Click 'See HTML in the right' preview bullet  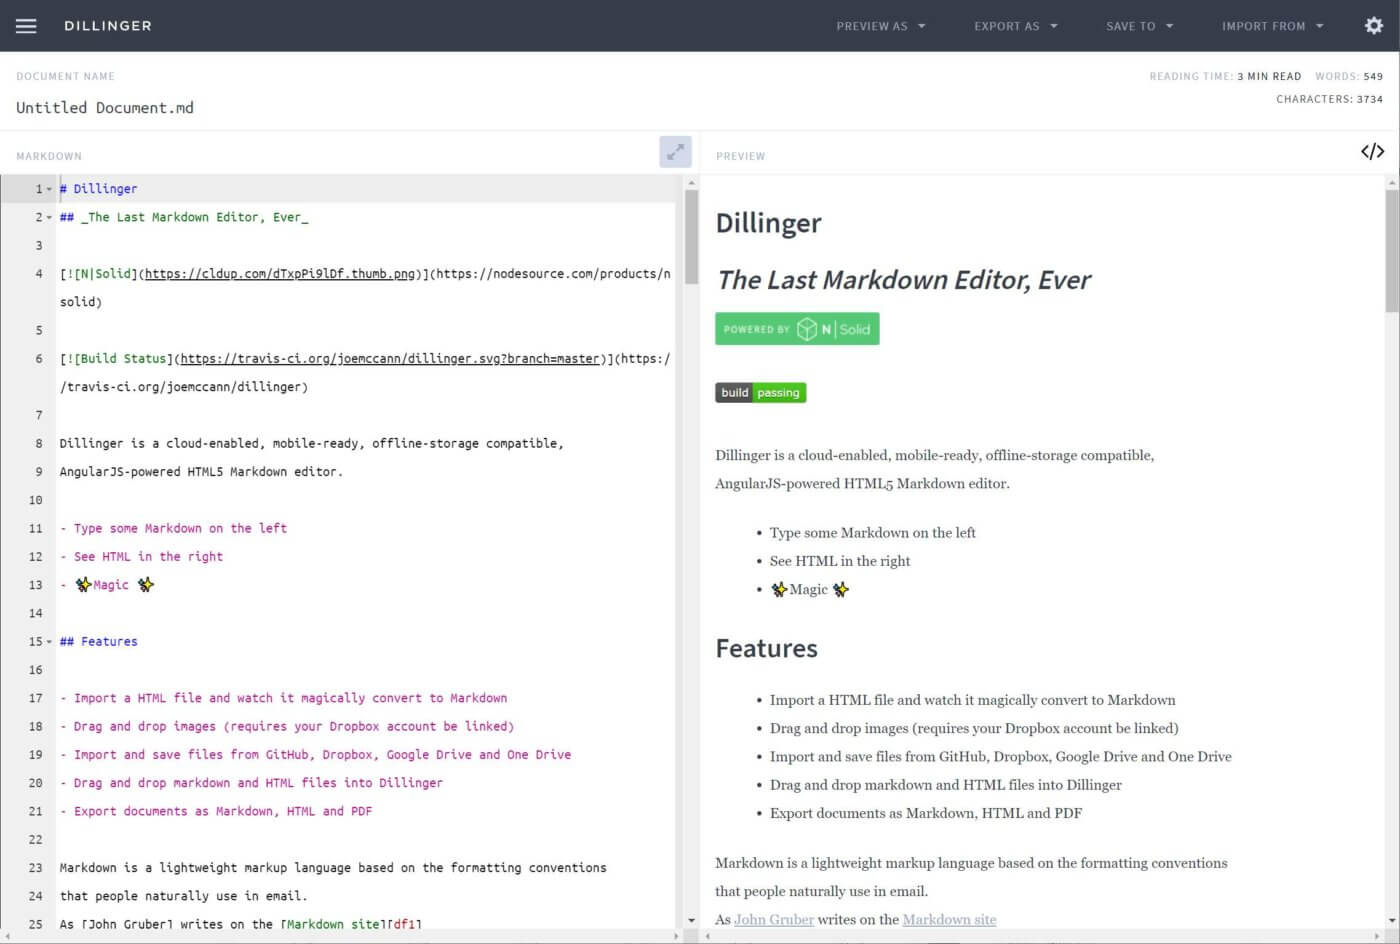click(x=840, y=561)
